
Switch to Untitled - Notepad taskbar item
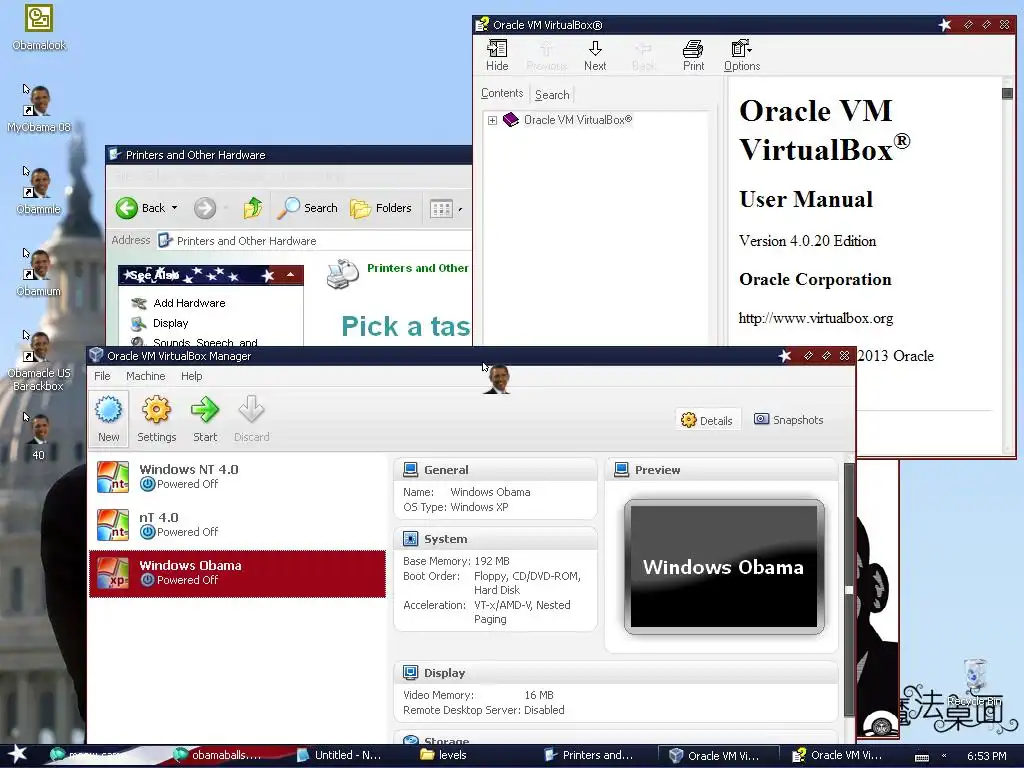click(340, 755)
